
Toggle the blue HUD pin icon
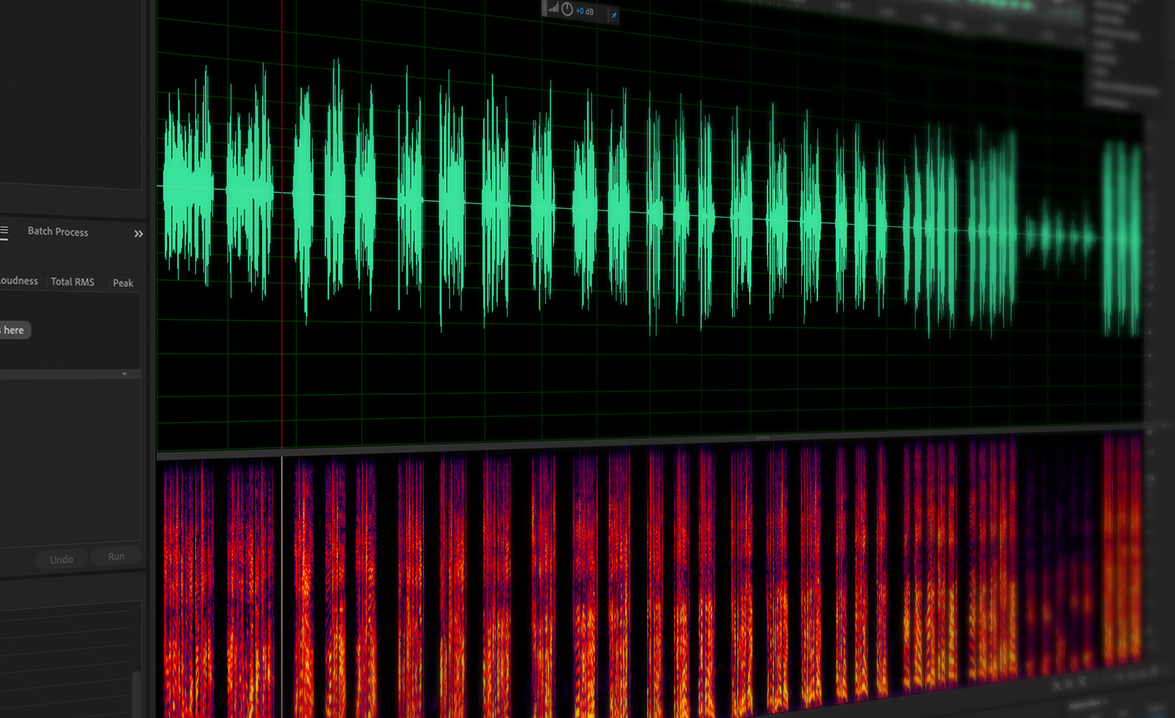tap(614, 15)
